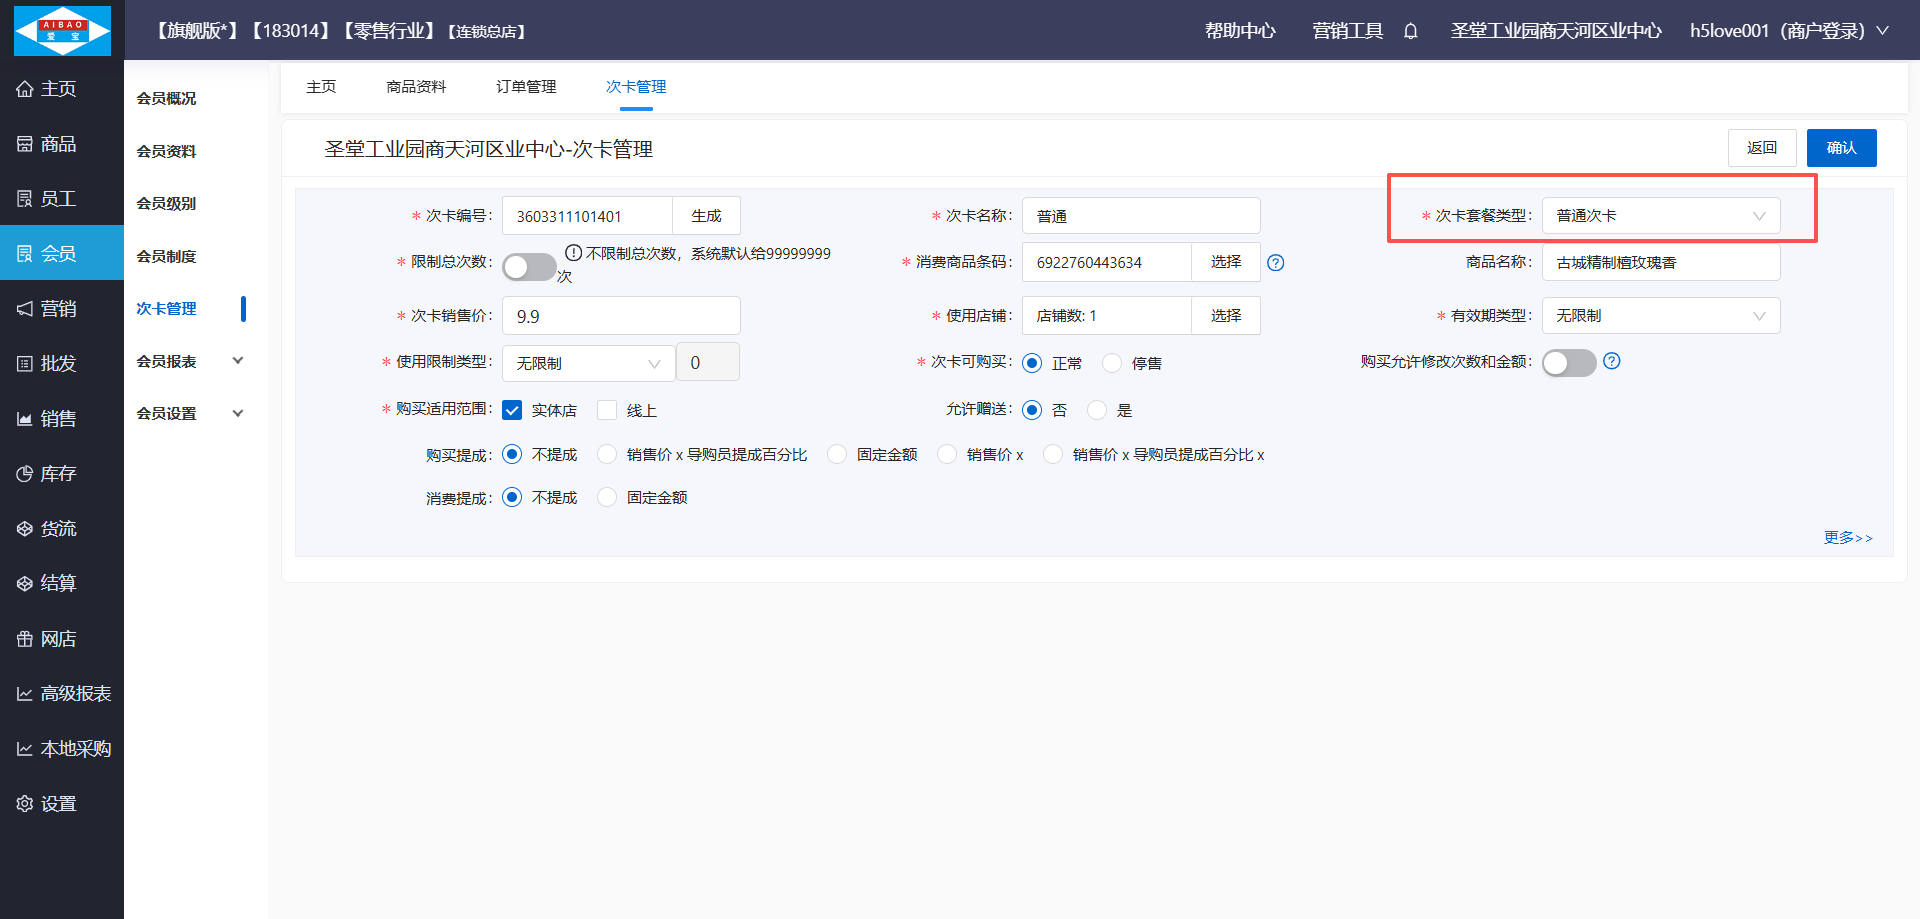Go to 库存 in the sidebar
Viewport: 1920px width, 919px height.
tap(61, 473)
